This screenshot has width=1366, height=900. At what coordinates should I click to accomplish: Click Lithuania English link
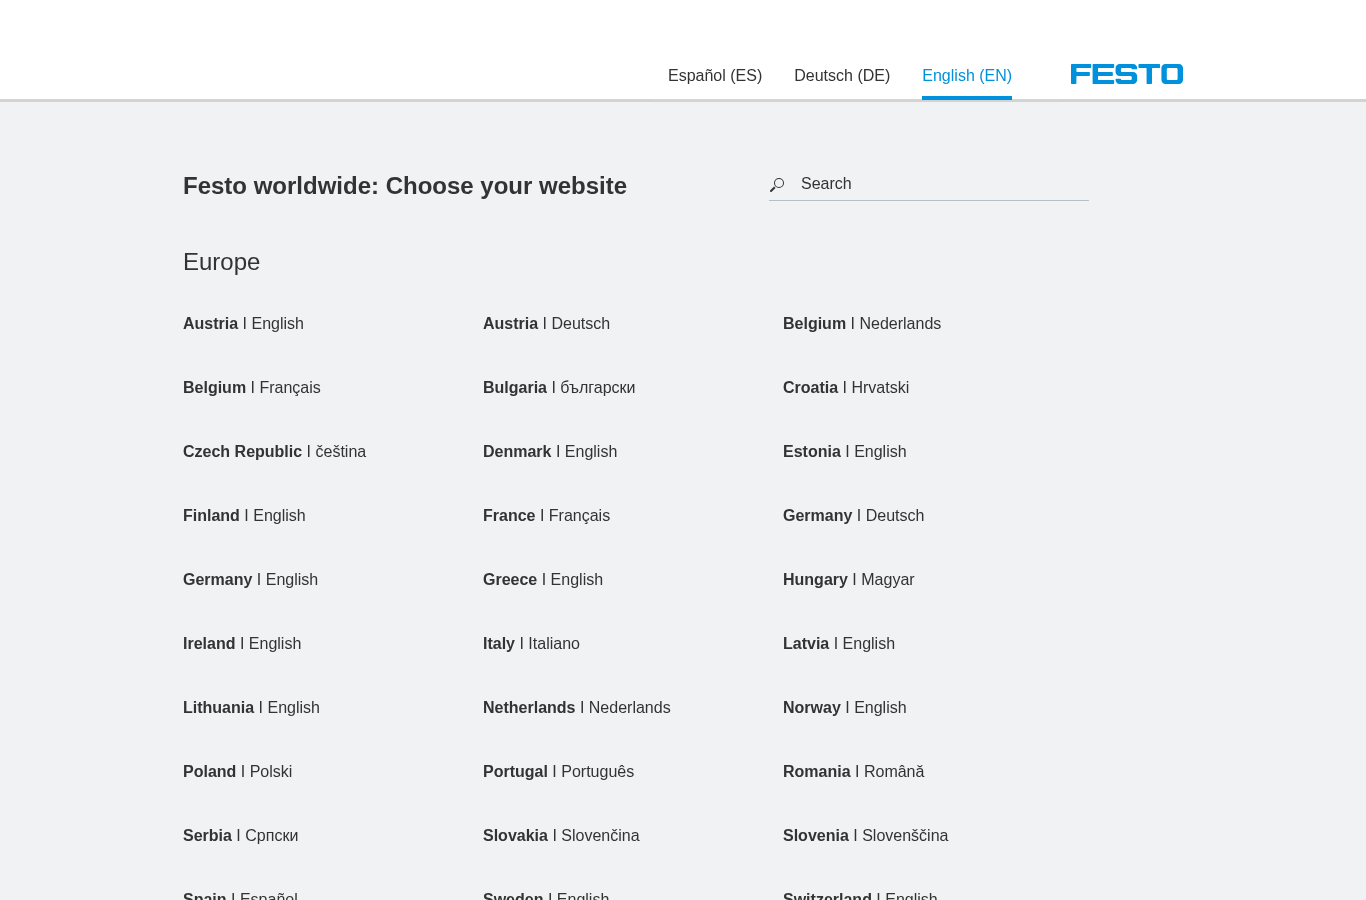(251, 708)
